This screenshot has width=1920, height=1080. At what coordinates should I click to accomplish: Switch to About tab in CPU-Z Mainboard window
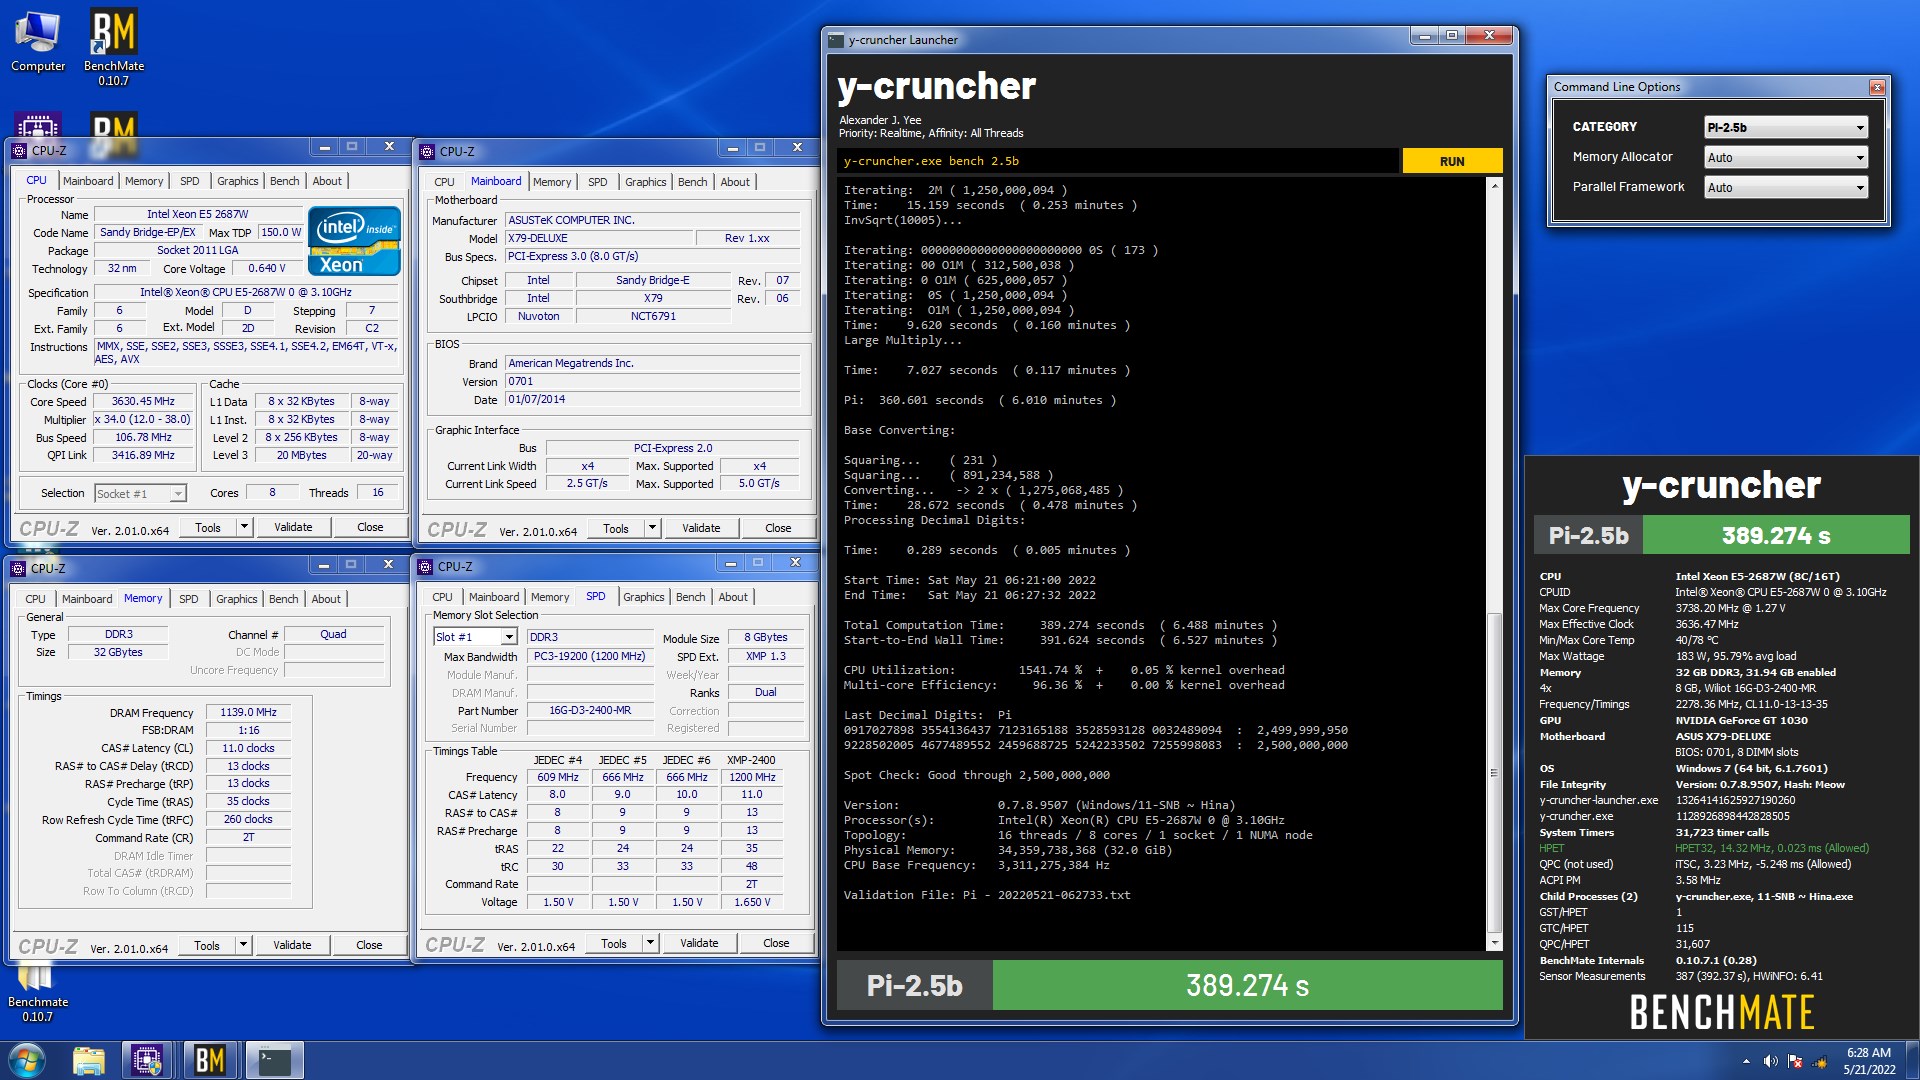[735, 182]
